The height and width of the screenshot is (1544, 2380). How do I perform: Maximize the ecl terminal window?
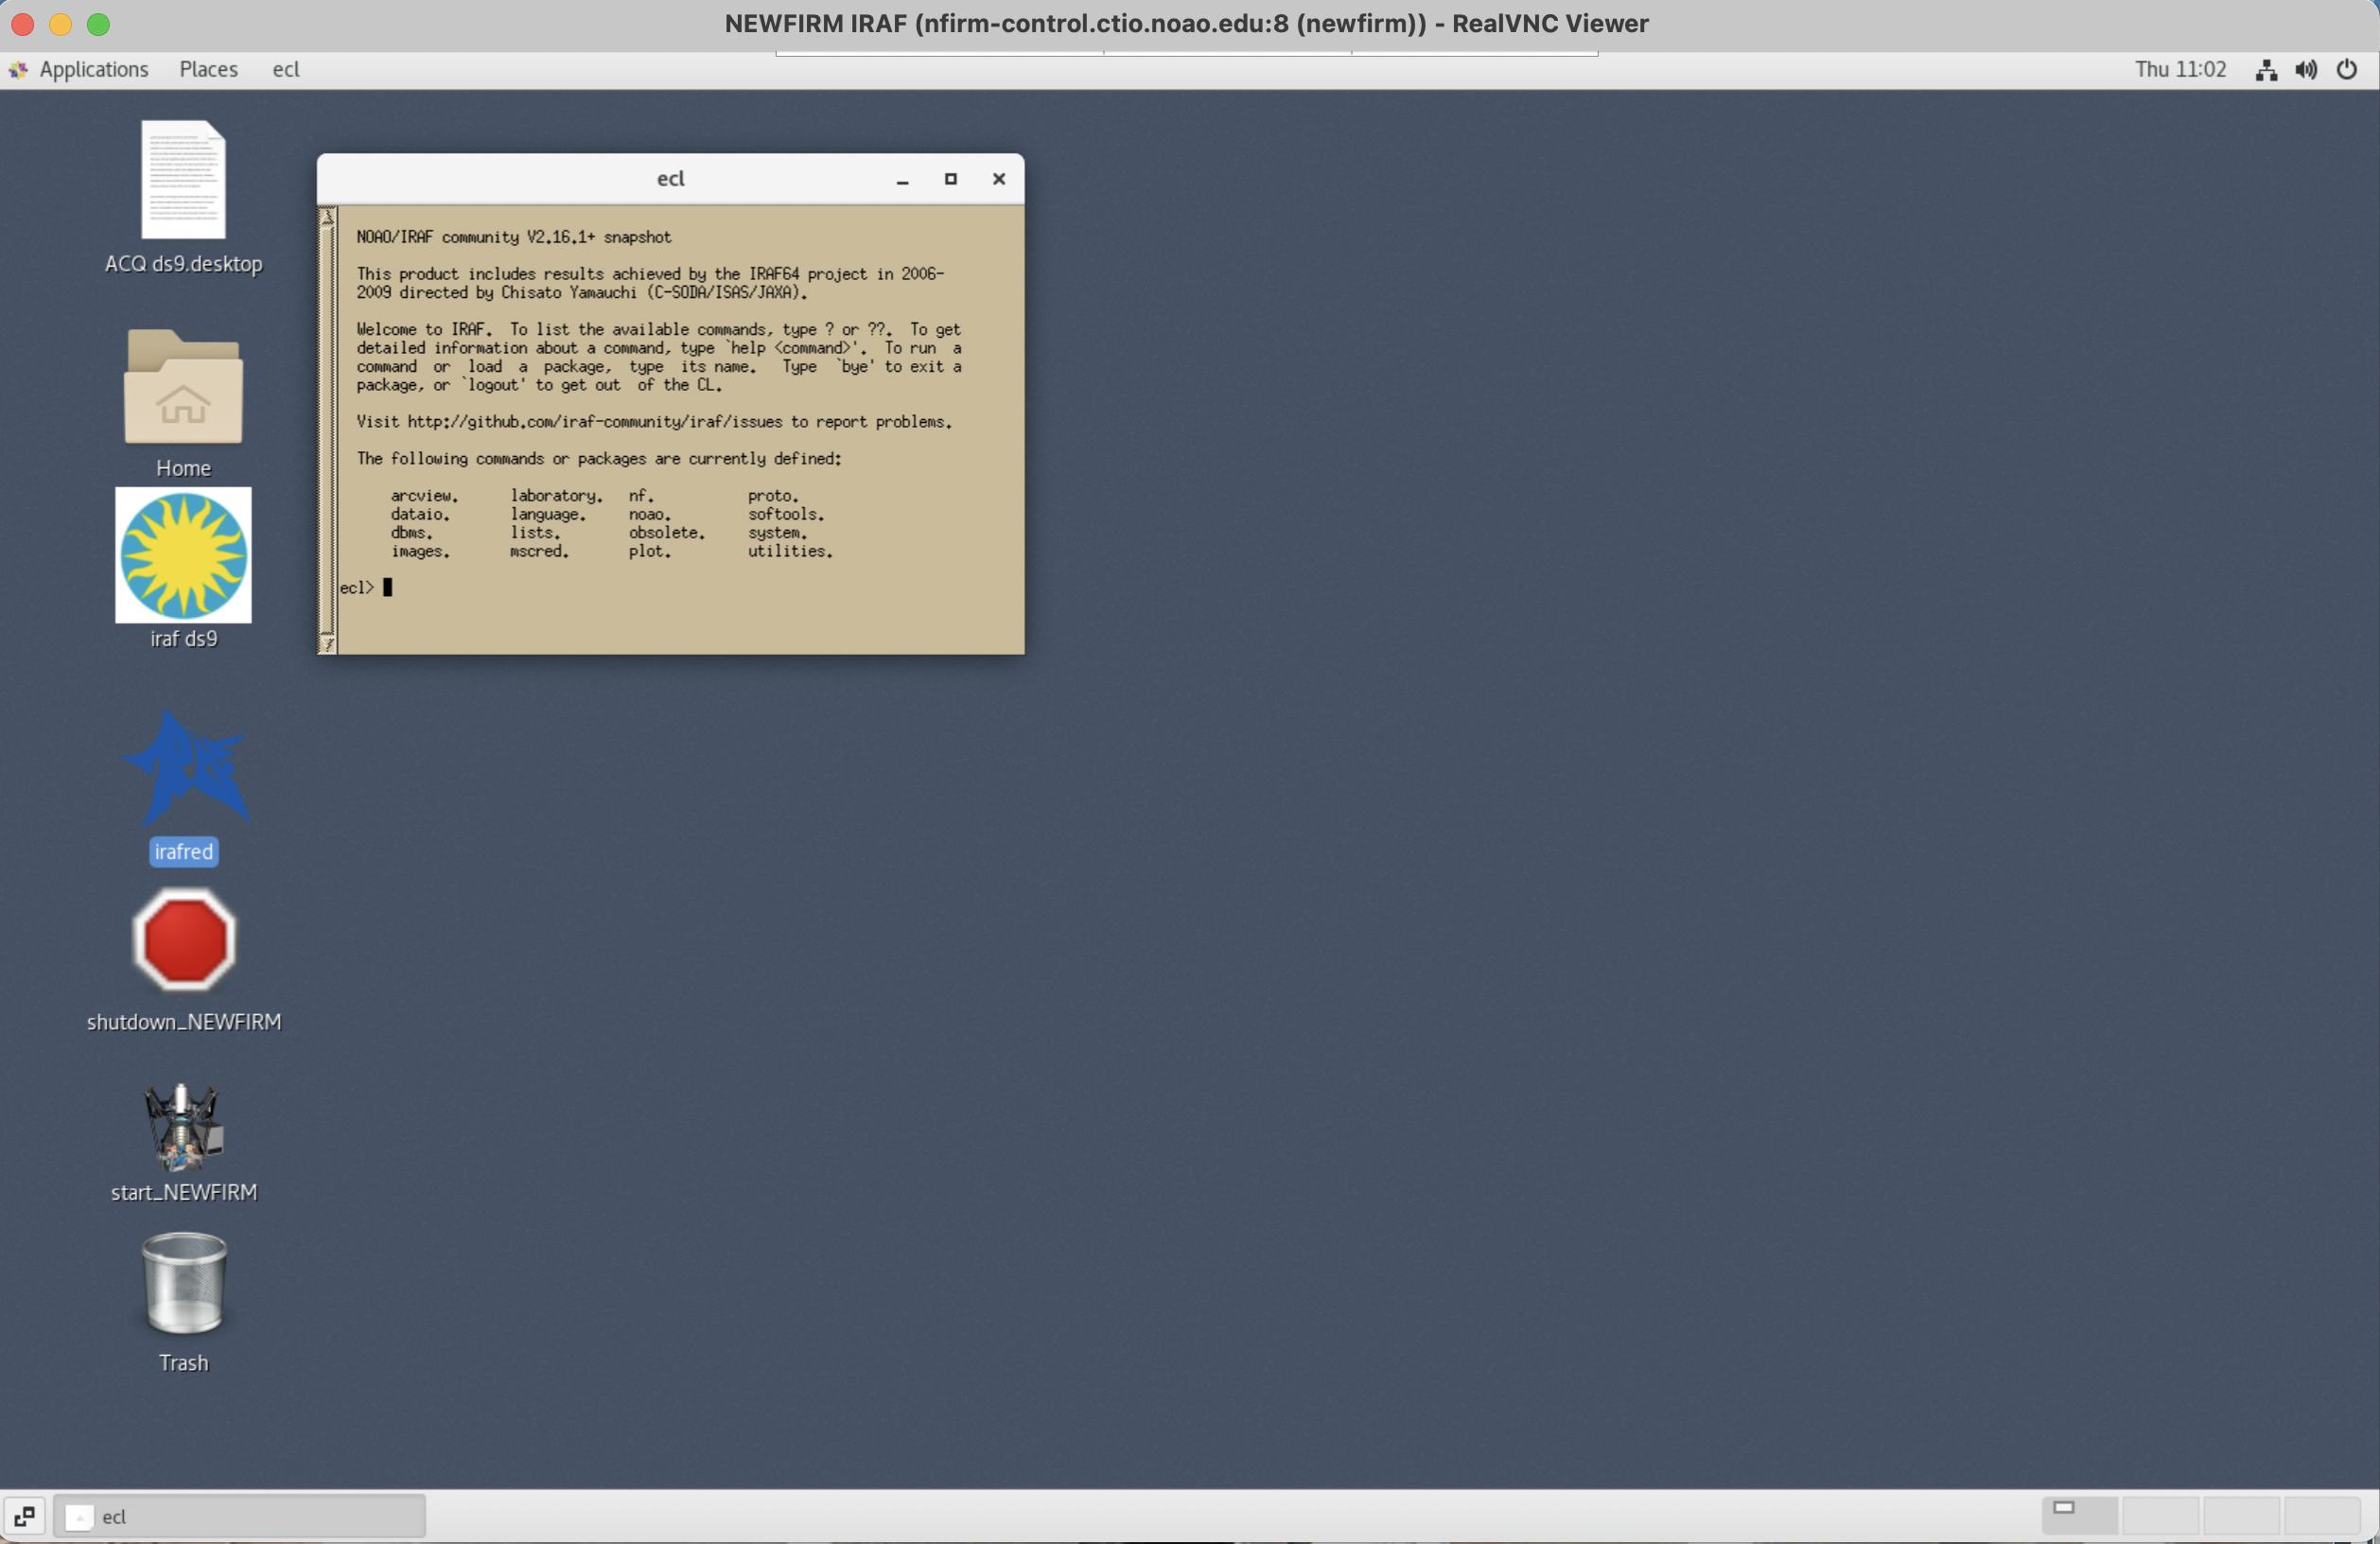pos(950,179)
